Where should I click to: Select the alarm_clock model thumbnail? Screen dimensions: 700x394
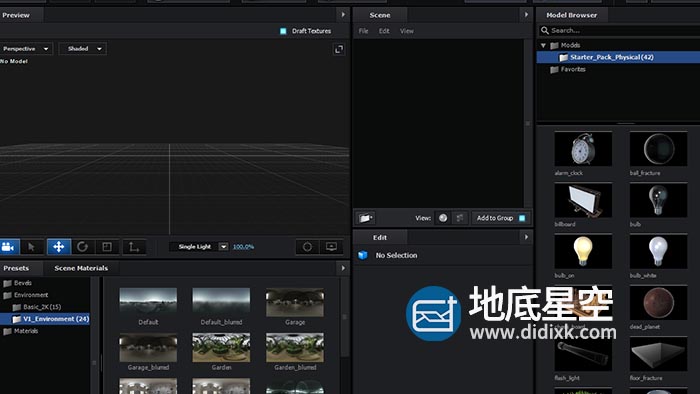tap(583, 149)
